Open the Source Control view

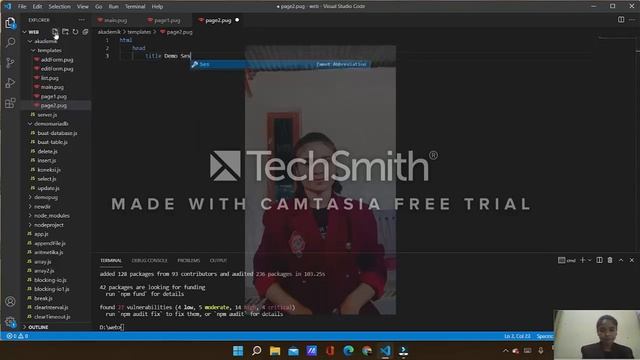pyautogui.click(x=10, y=62)
